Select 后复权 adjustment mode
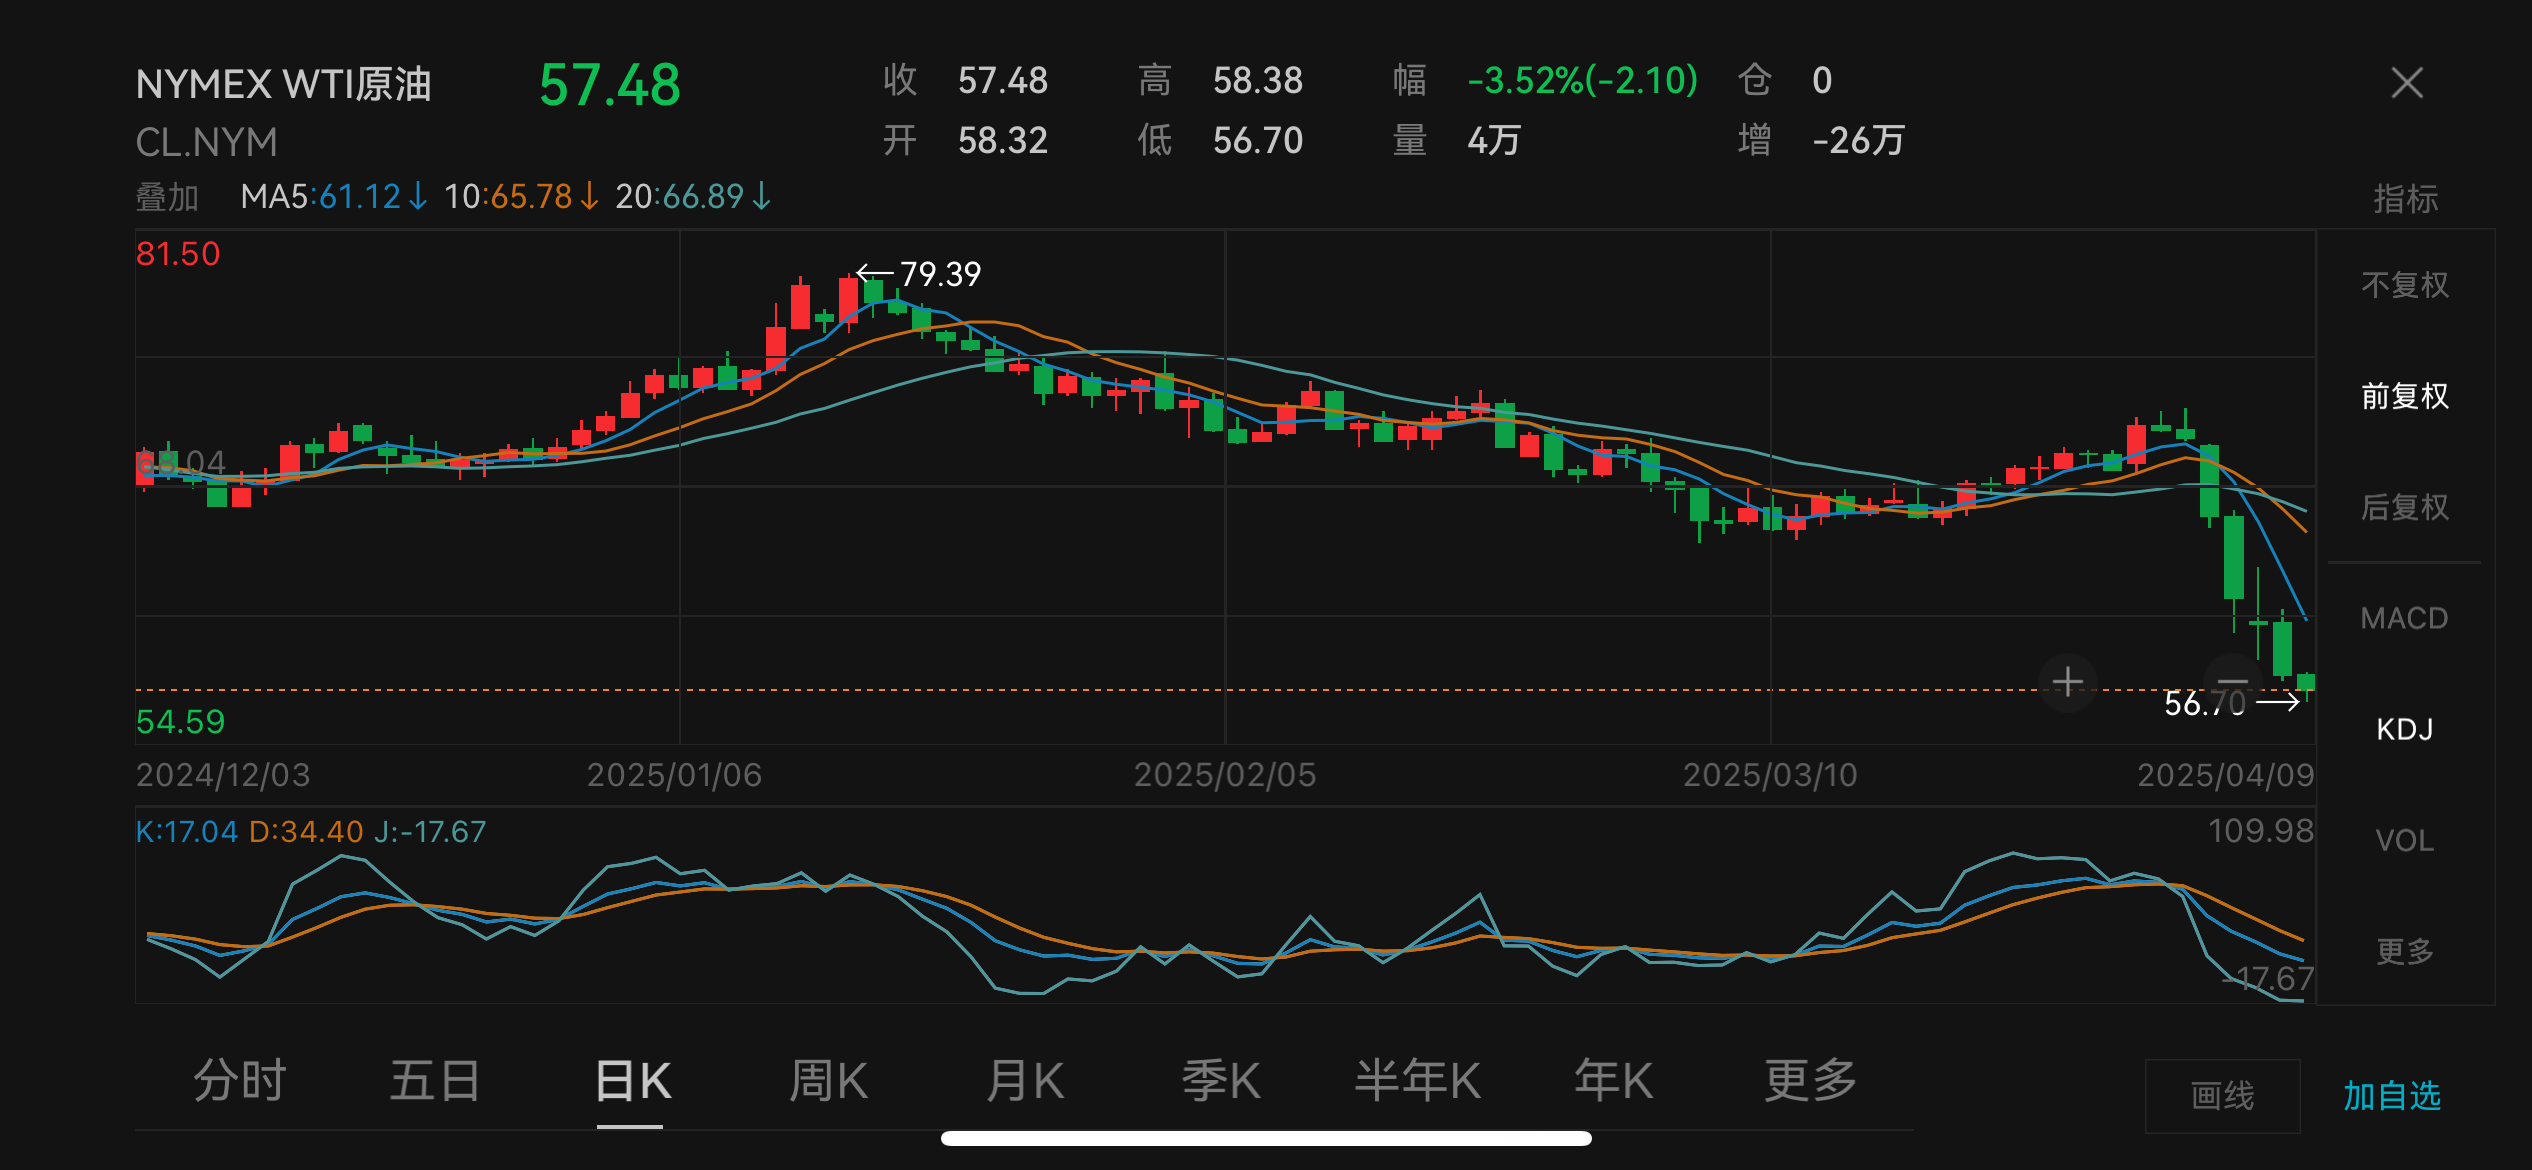 click(x=2405, y=507)
